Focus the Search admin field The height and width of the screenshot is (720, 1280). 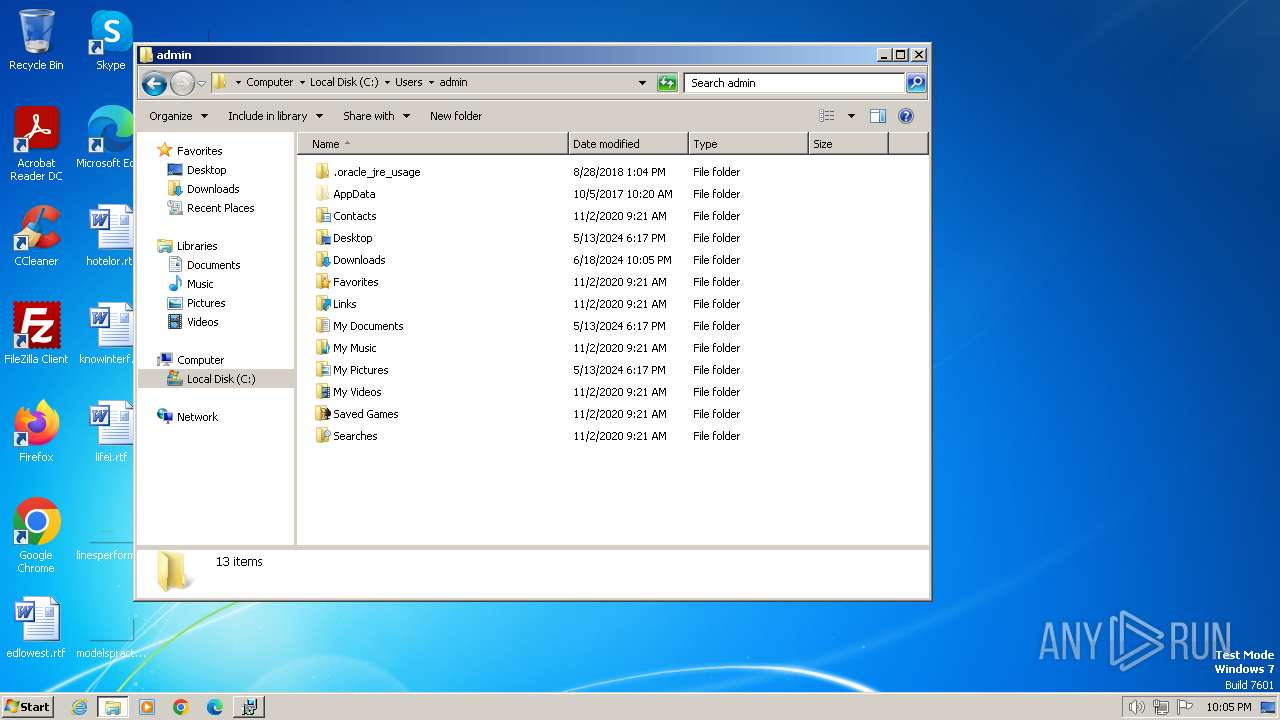pyautogui.click(x=795, y=83)
